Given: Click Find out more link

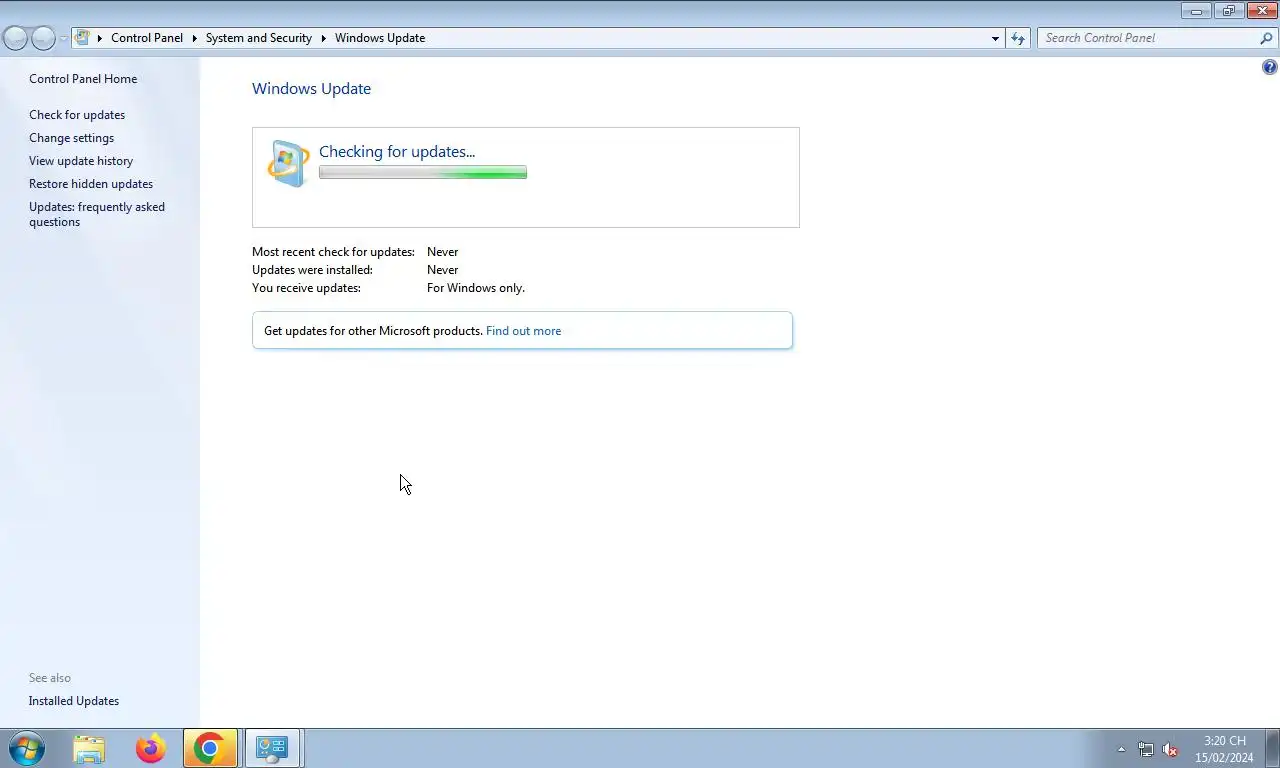Looking at the screenshot, I should pos(523,331).
